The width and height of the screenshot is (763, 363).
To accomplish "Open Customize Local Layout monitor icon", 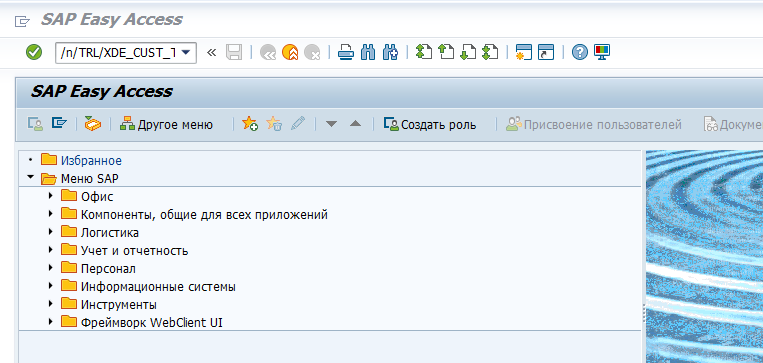I will 602,52.
